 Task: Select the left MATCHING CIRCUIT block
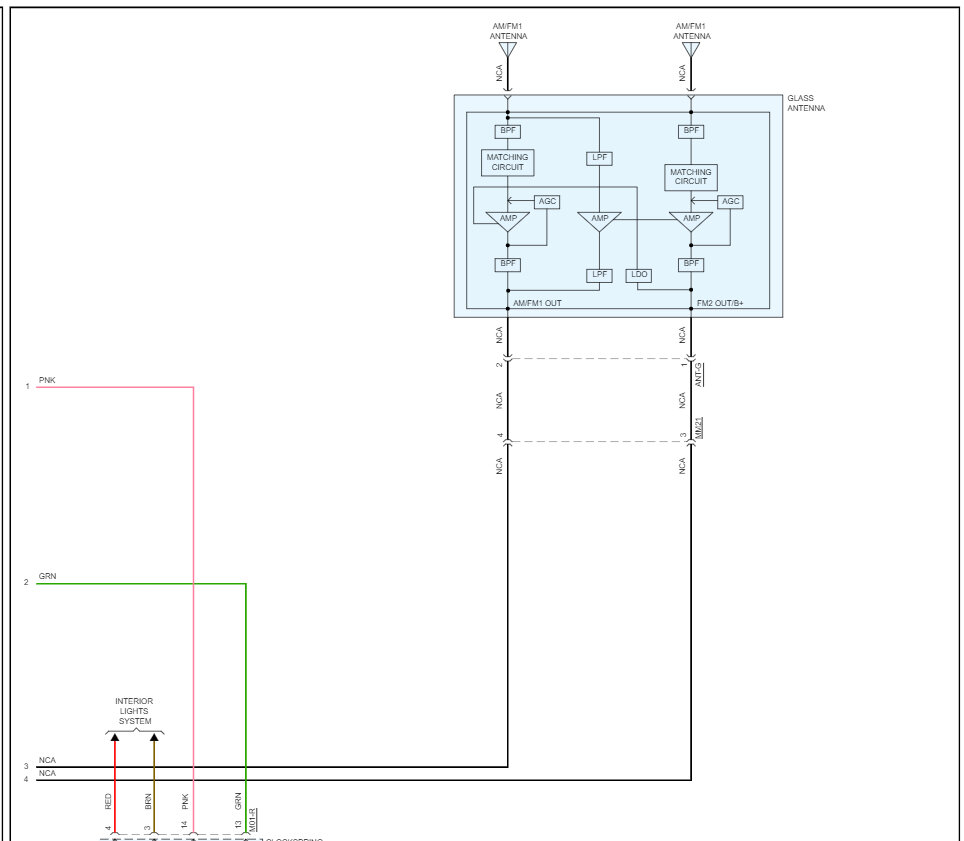tap(507, 162)
